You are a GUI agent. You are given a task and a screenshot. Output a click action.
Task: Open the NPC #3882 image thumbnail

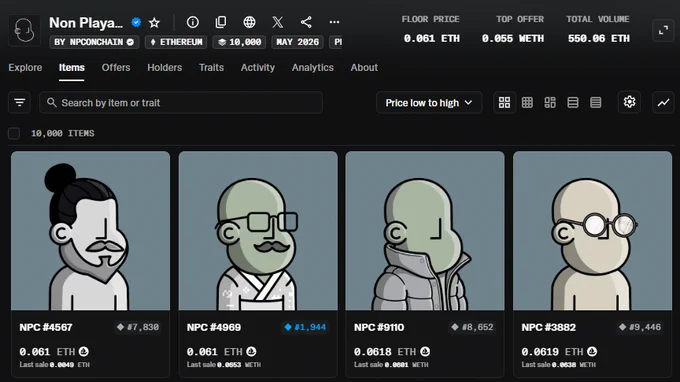coord(592,231)
